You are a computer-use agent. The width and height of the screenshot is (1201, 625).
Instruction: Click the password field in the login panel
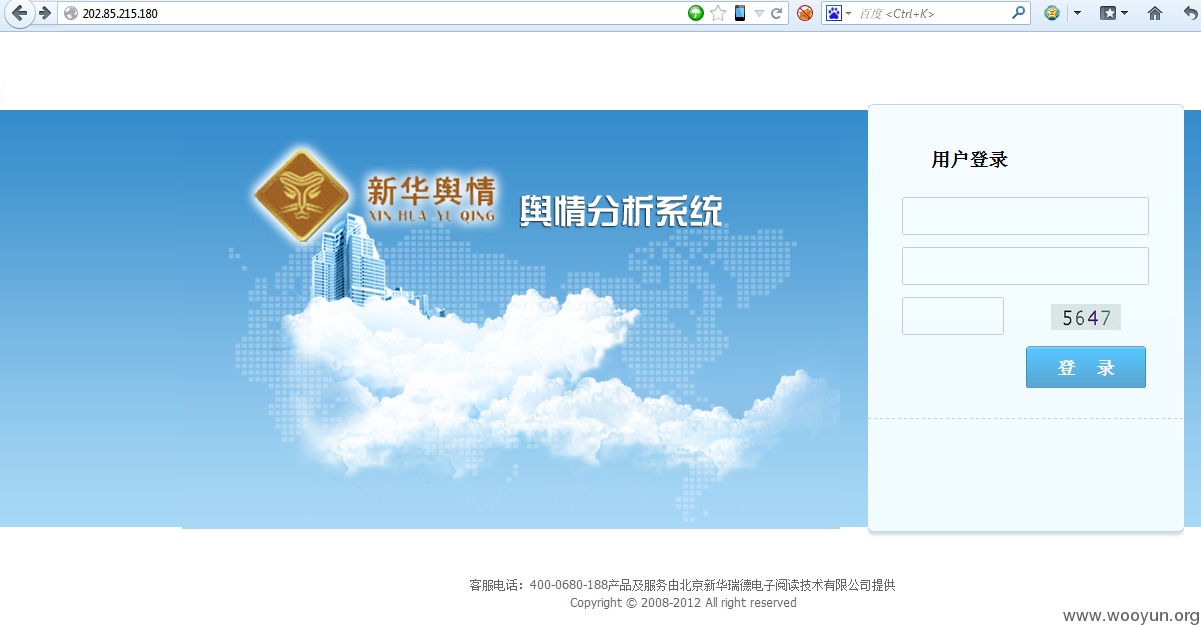1025,266
